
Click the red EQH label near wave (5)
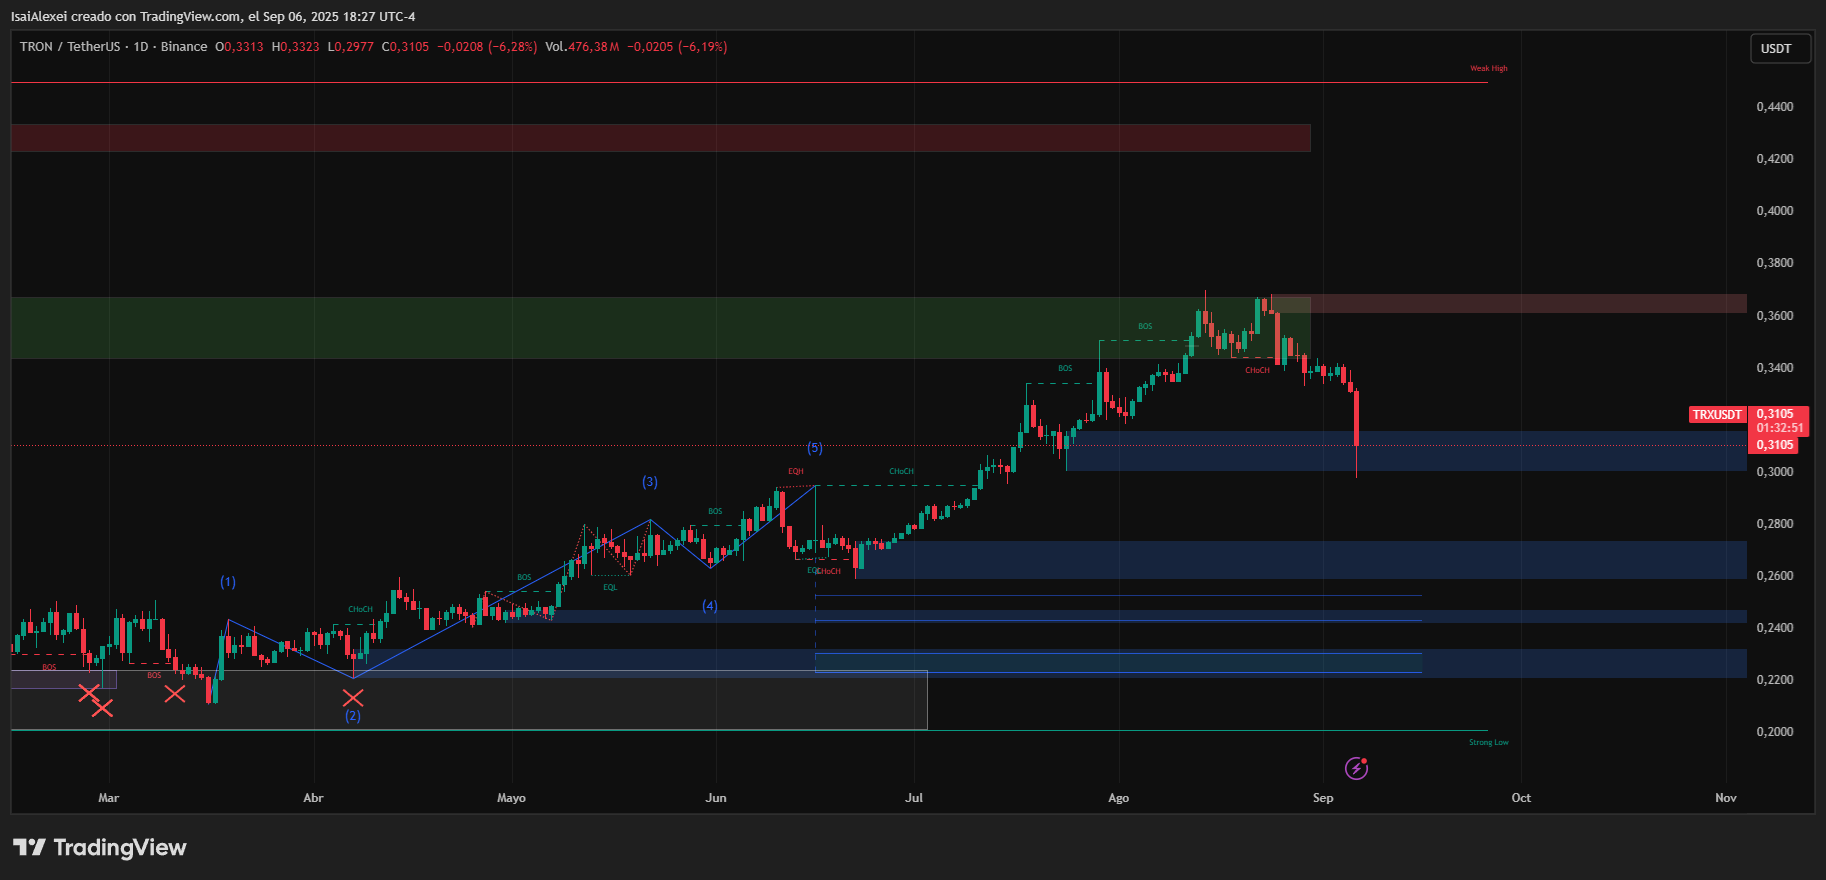(x=796, y=471)
